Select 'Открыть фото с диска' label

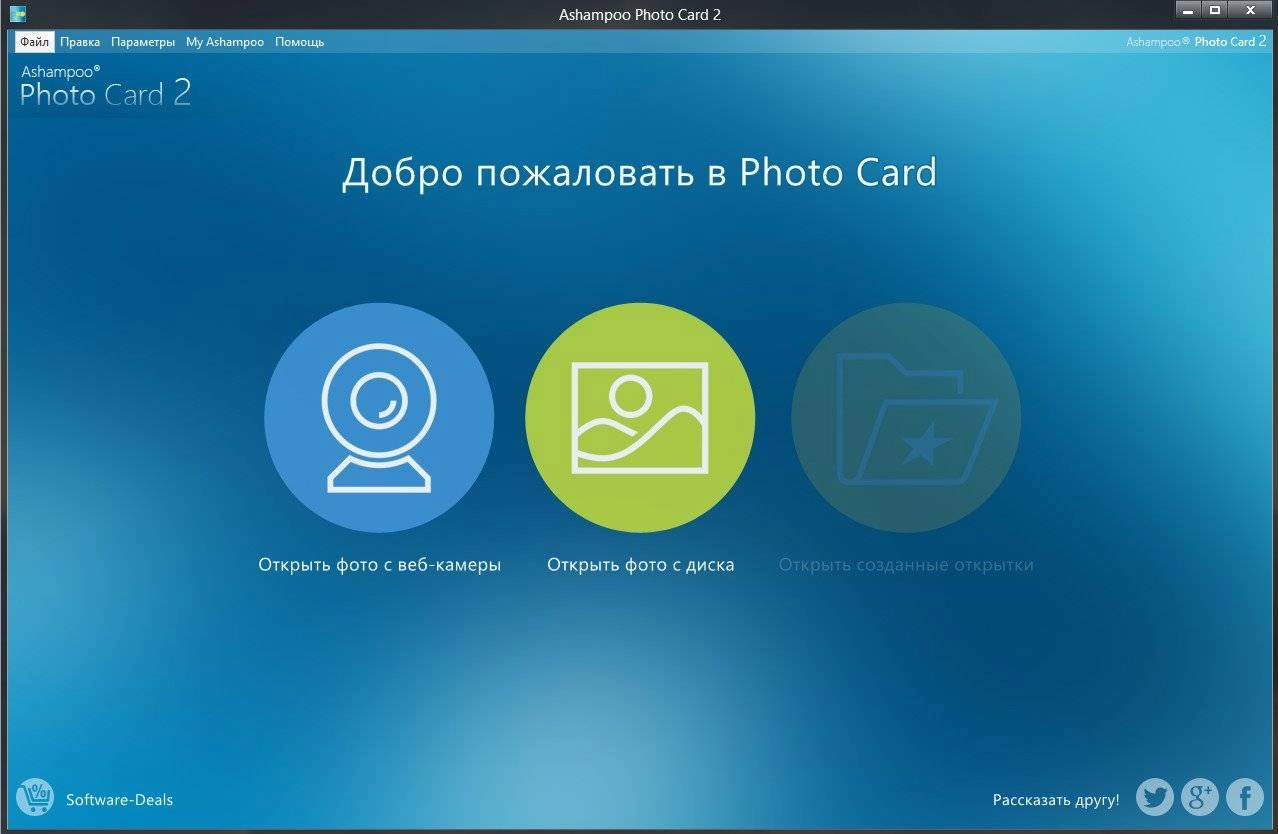click(640, 565)
